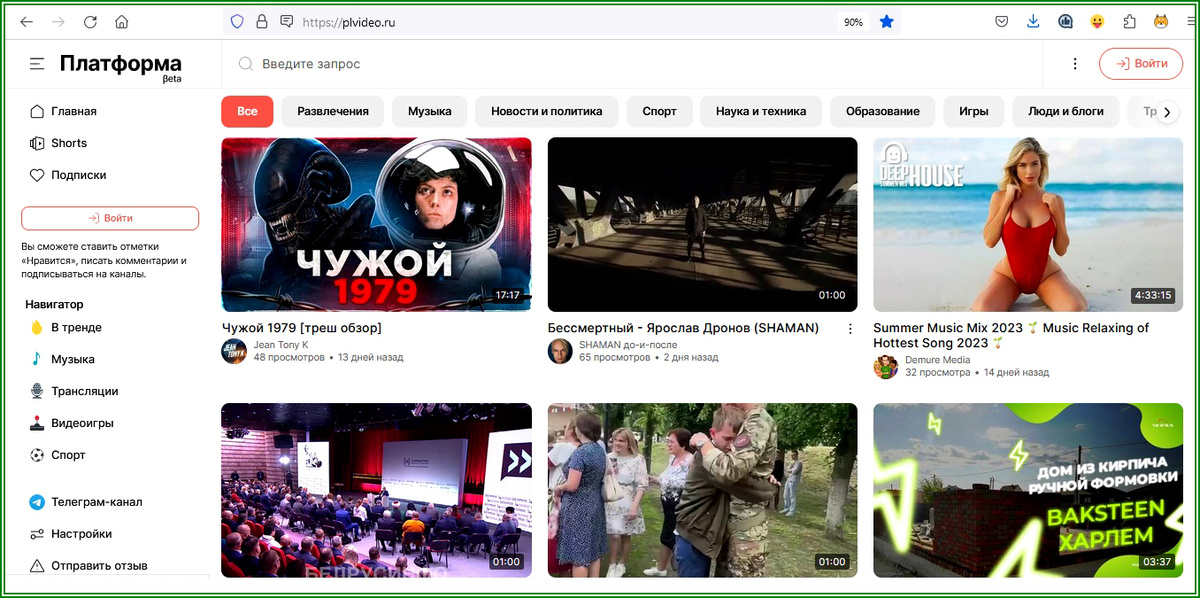
Task: Select the Игры category chip
Action: (974, 111)
